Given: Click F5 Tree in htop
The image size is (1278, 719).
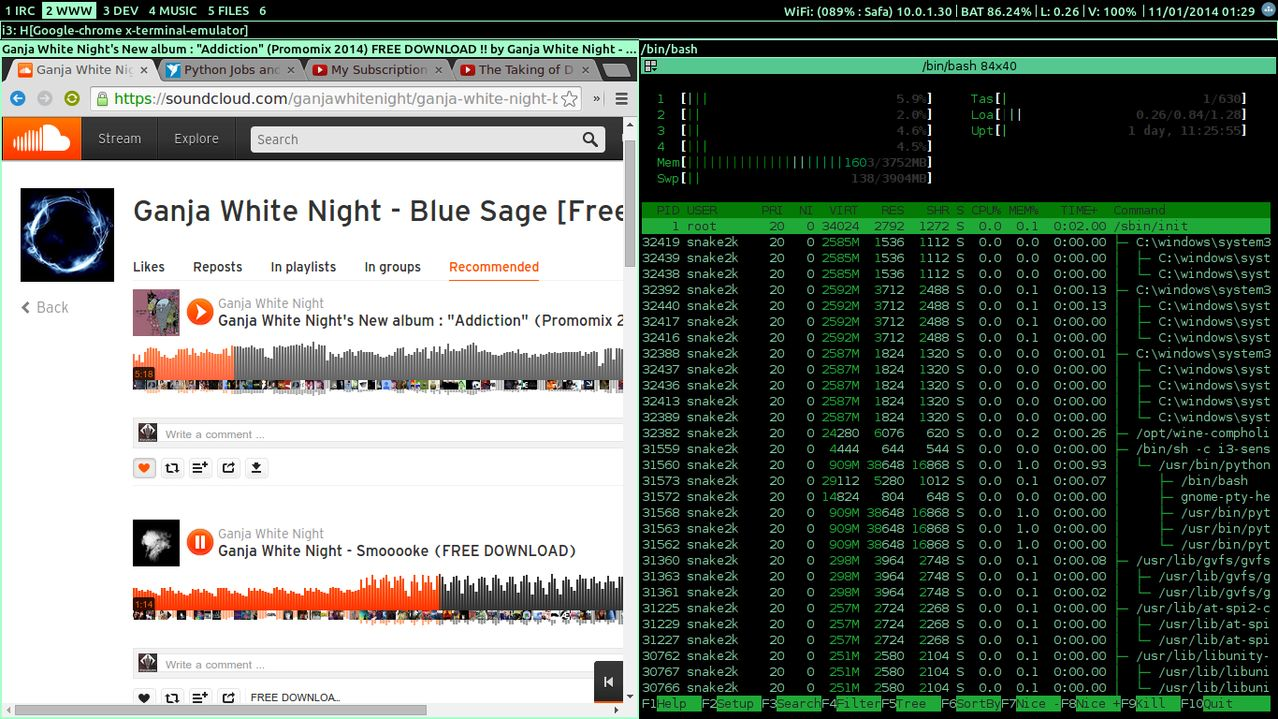Looking at the screenshot, I should [x=910, y=704].
